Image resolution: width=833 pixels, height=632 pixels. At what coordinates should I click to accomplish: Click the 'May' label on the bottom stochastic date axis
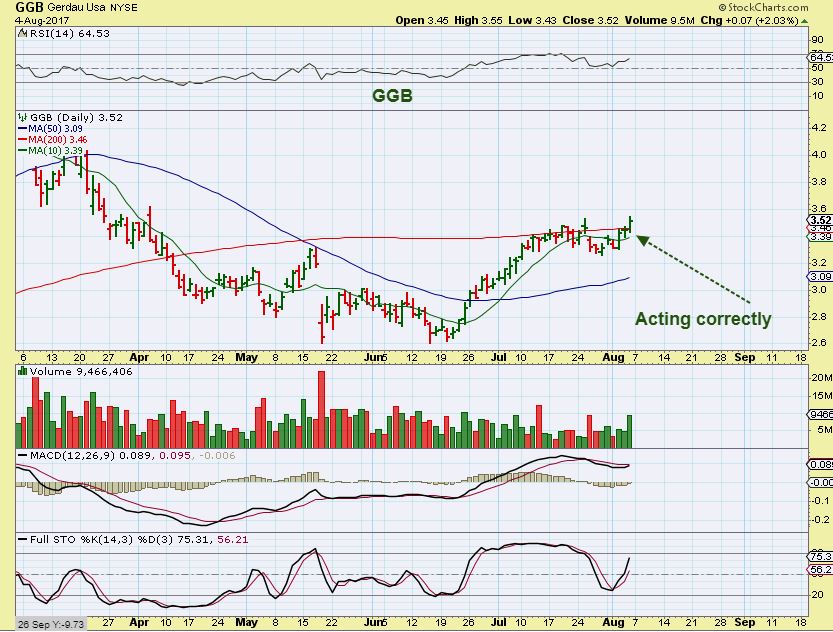(x=246, y=622)
